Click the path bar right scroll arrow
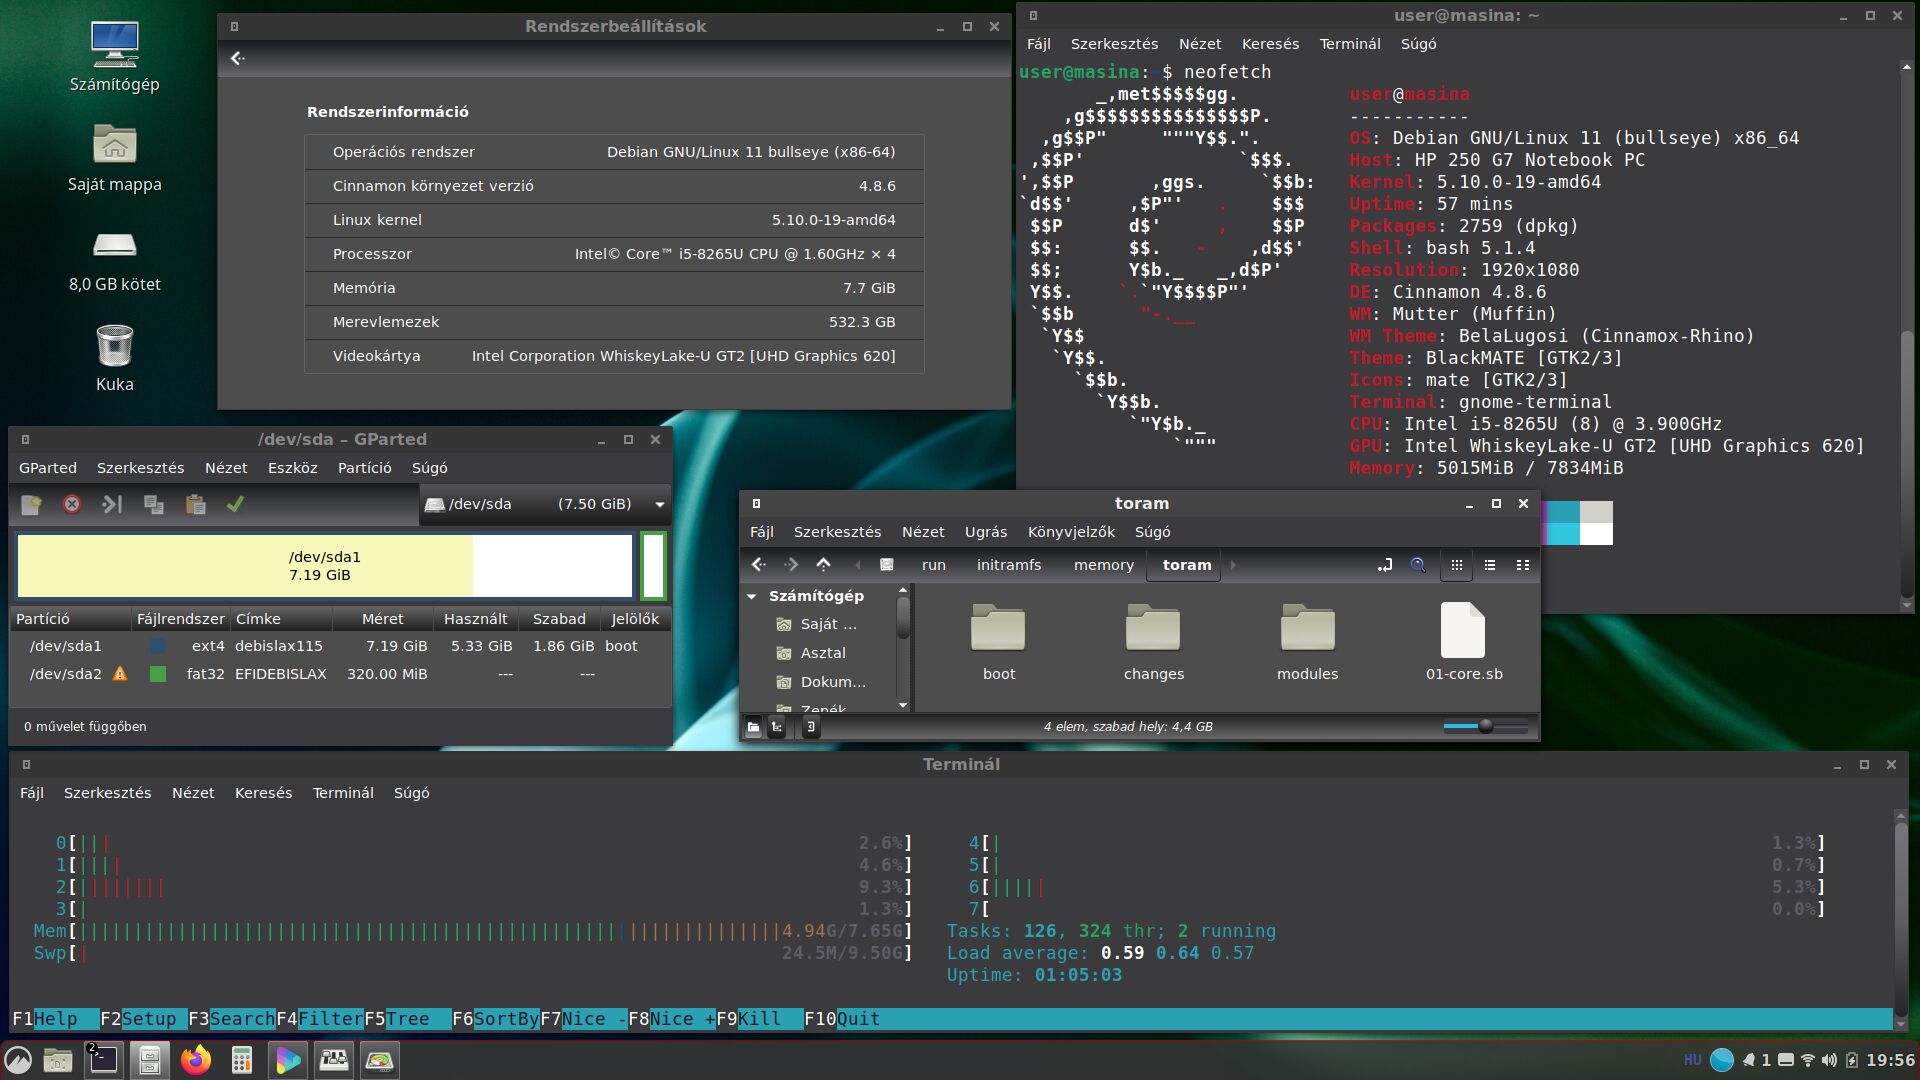This screenshot has height=1080, width=1920. (x=1233, y=565)
